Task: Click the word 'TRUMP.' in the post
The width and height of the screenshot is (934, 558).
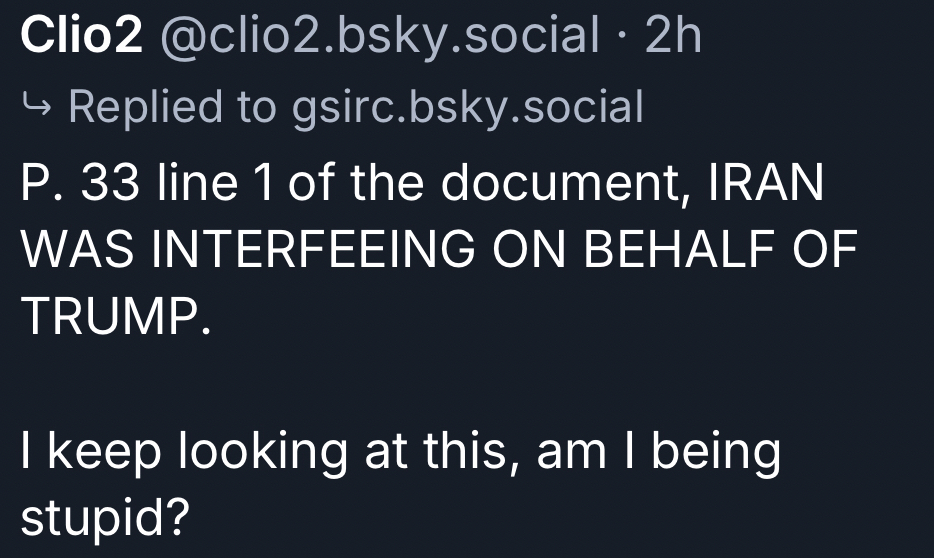Action: [x=116, y=316]
